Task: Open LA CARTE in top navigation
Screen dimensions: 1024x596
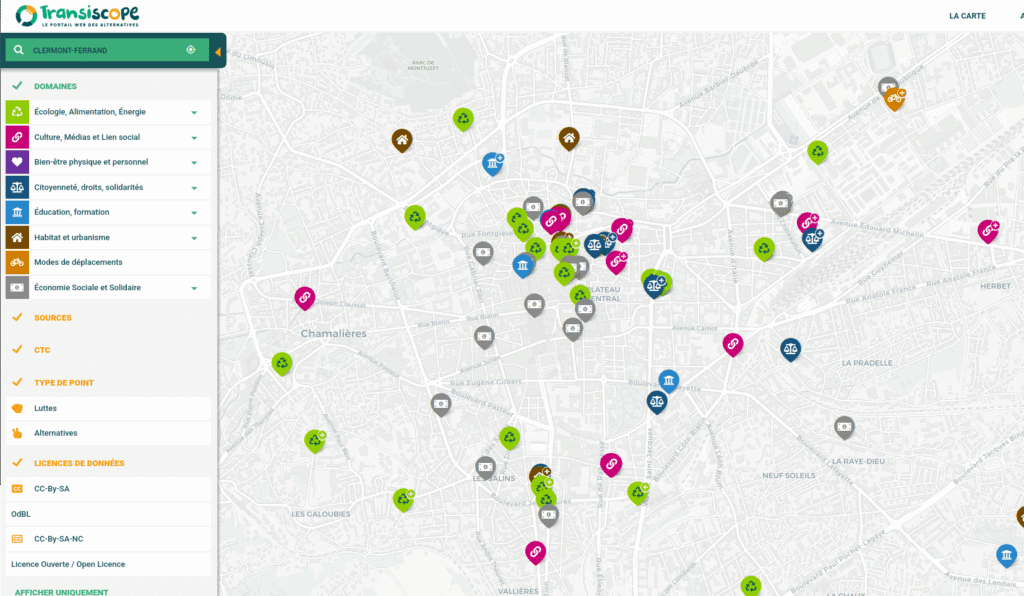Action: [967, 16]
